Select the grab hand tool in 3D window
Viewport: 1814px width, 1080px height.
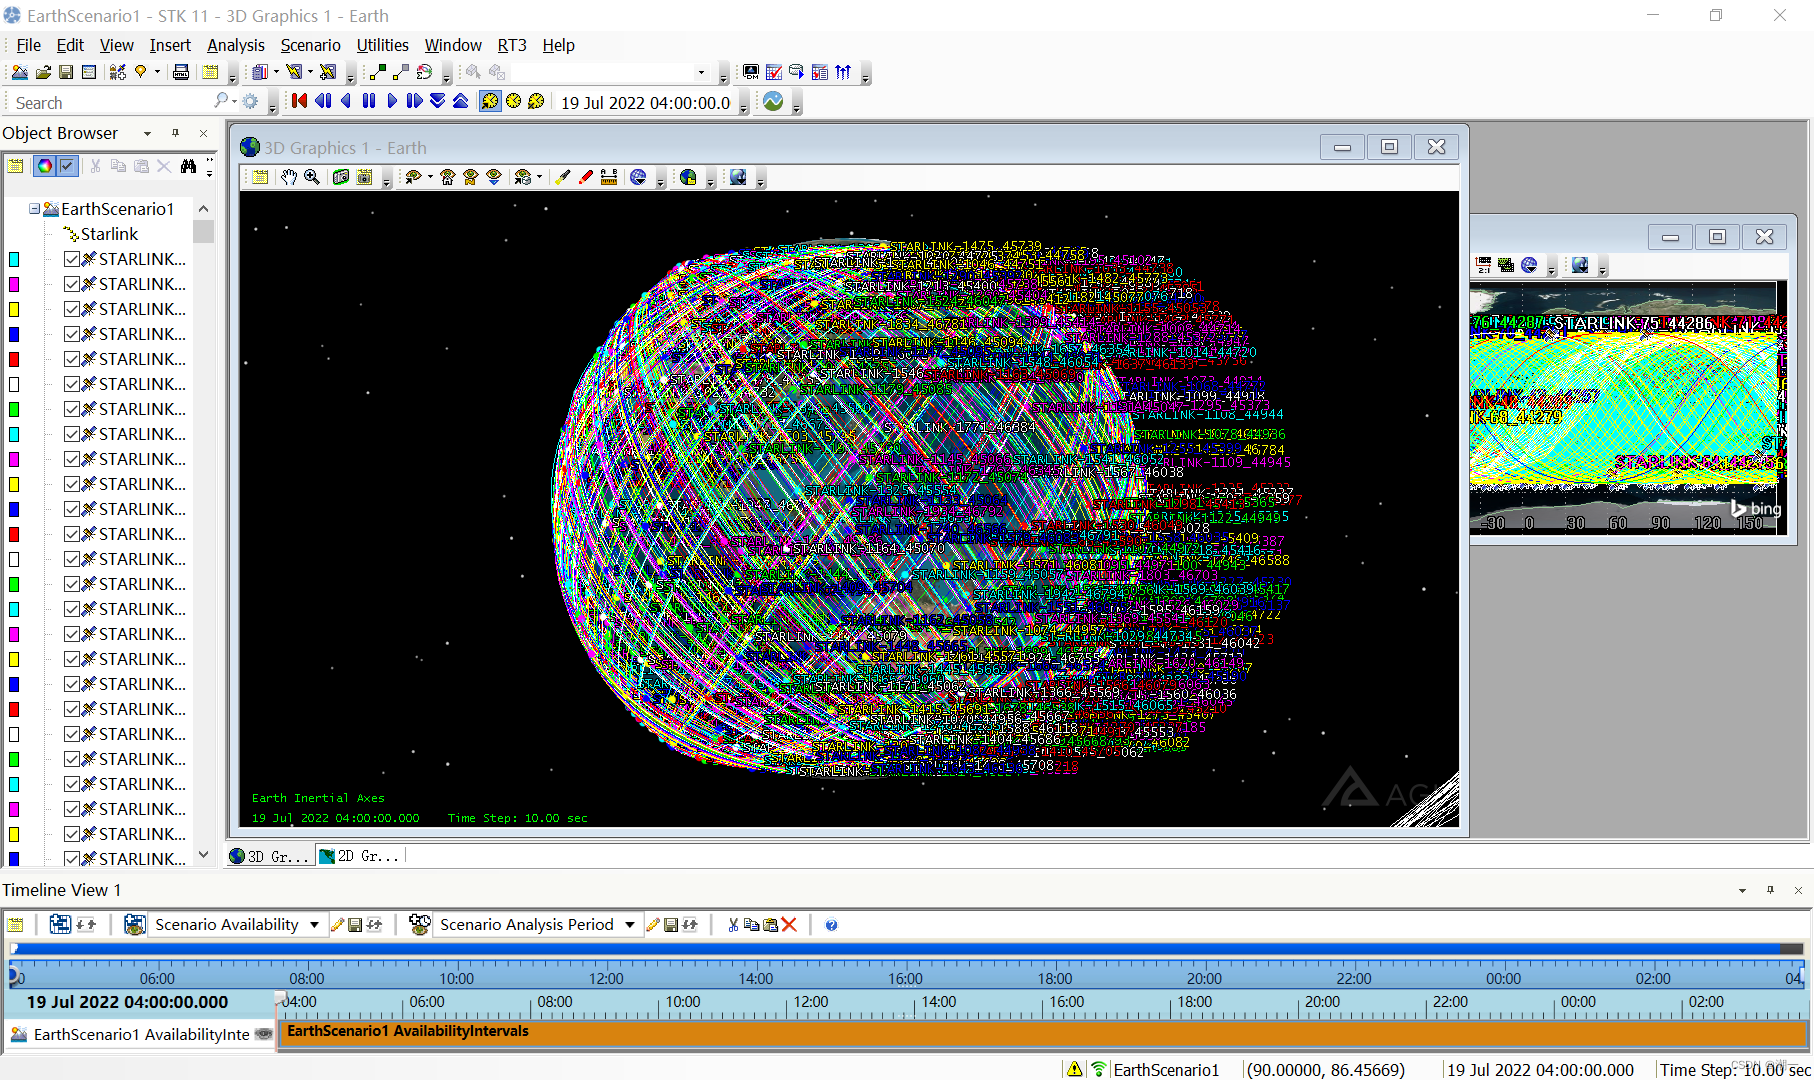[289, 177]
